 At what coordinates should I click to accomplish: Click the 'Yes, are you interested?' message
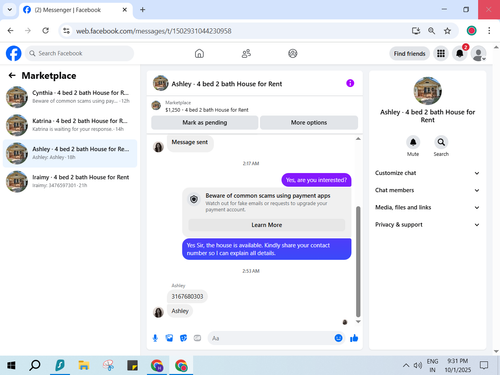click(x=316, y=180)
